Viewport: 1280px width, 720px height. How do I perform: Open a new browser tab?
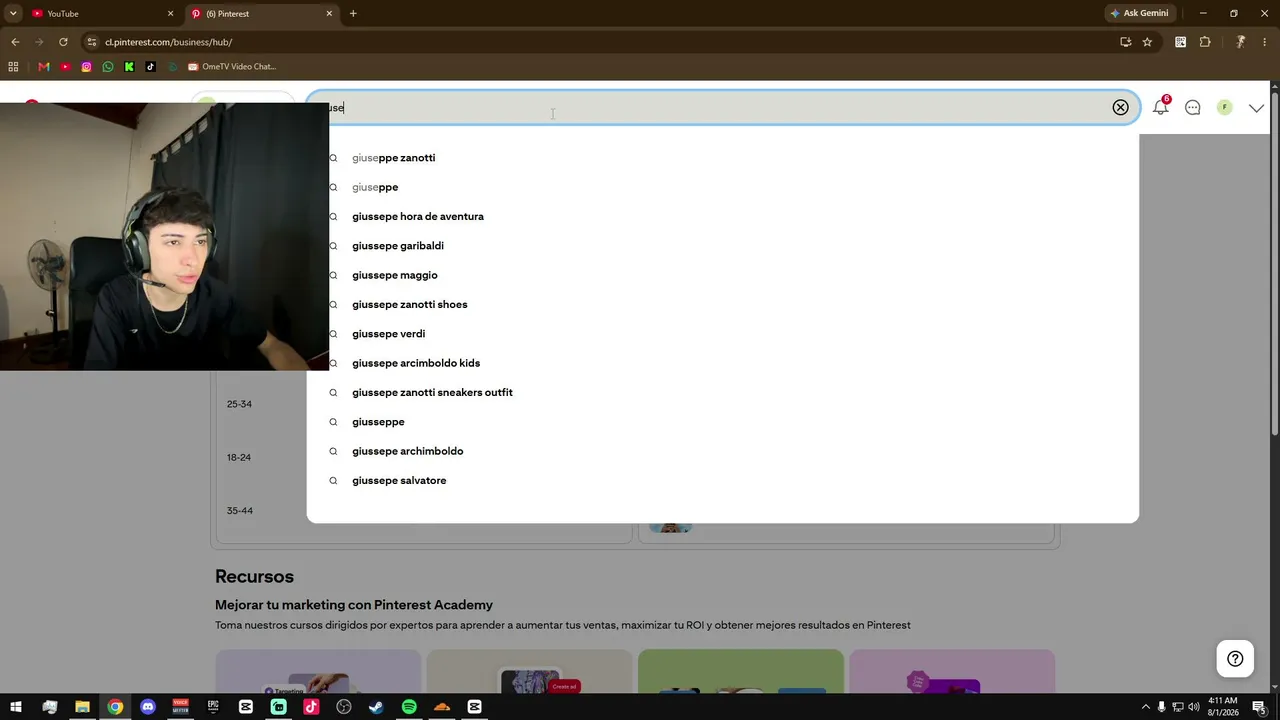pyautogui.click(x=353, y=14)
